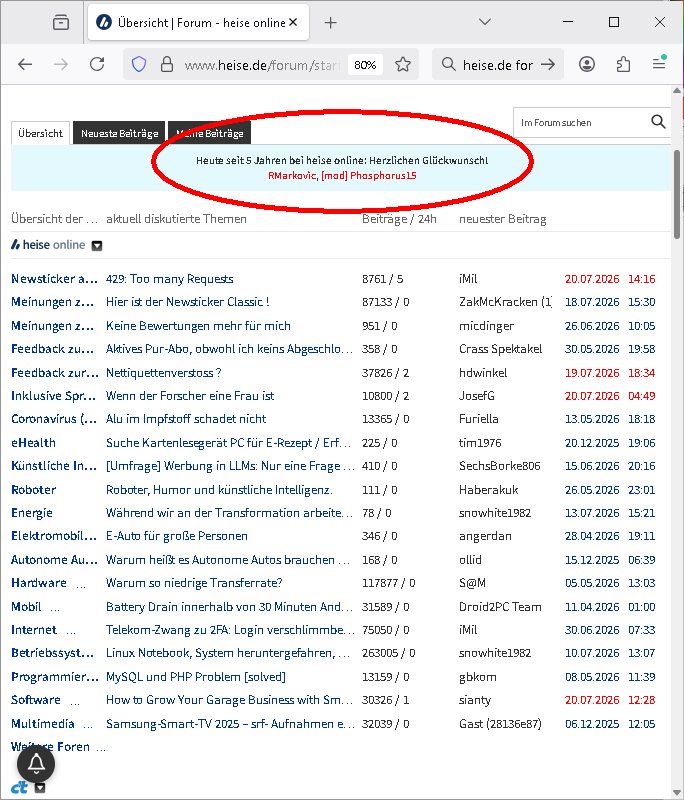Open thread Nettiquettenverstoss ?

[164, 373]
